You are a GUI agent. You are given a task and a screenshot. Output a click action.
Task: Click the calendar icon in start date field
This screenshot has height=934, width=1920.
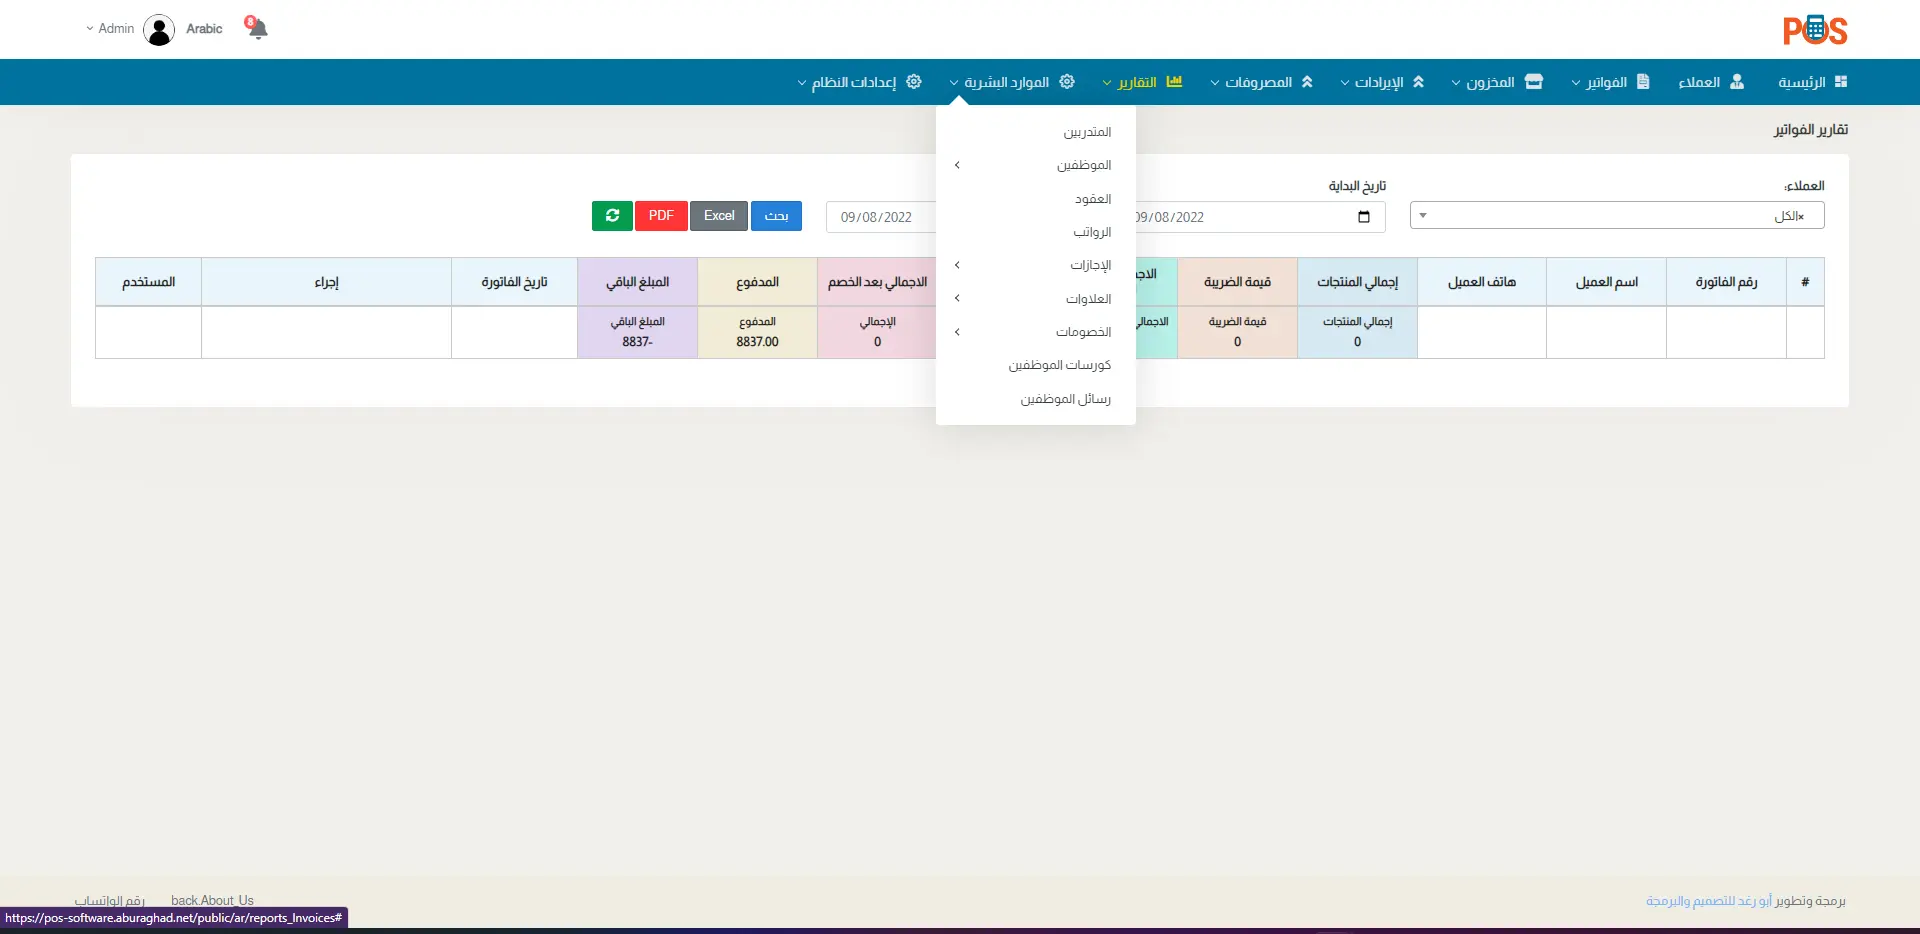point(1364,217)
